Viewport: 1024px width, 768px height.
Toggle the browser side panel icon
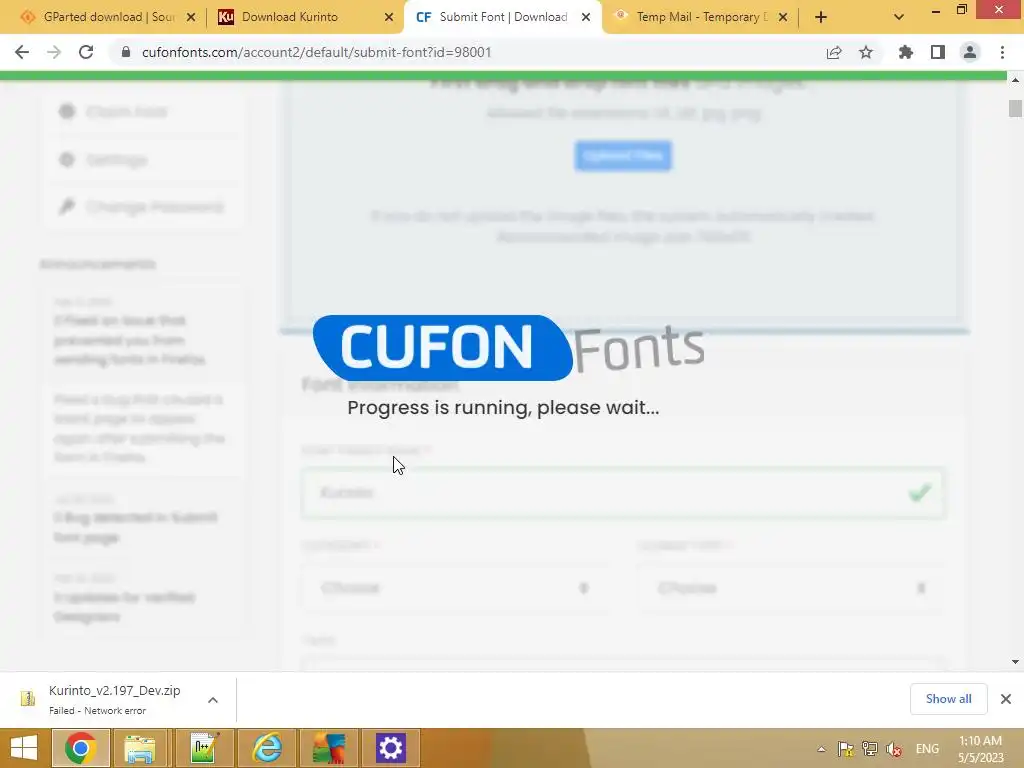[x=938, y=52]
